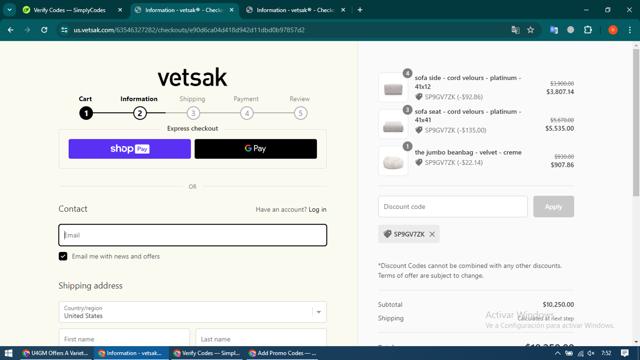Switch to the Verify Codes — SimplyCodes tab
The width and height of the screenshot is (640, 360).
(69, 10)
